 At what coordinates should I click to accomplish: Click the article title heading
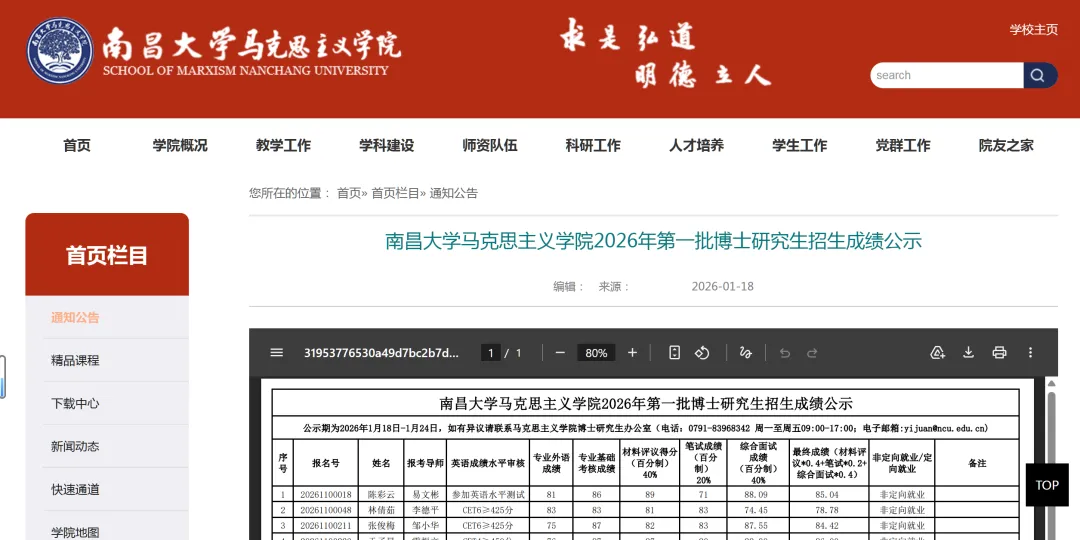point(653,241)
